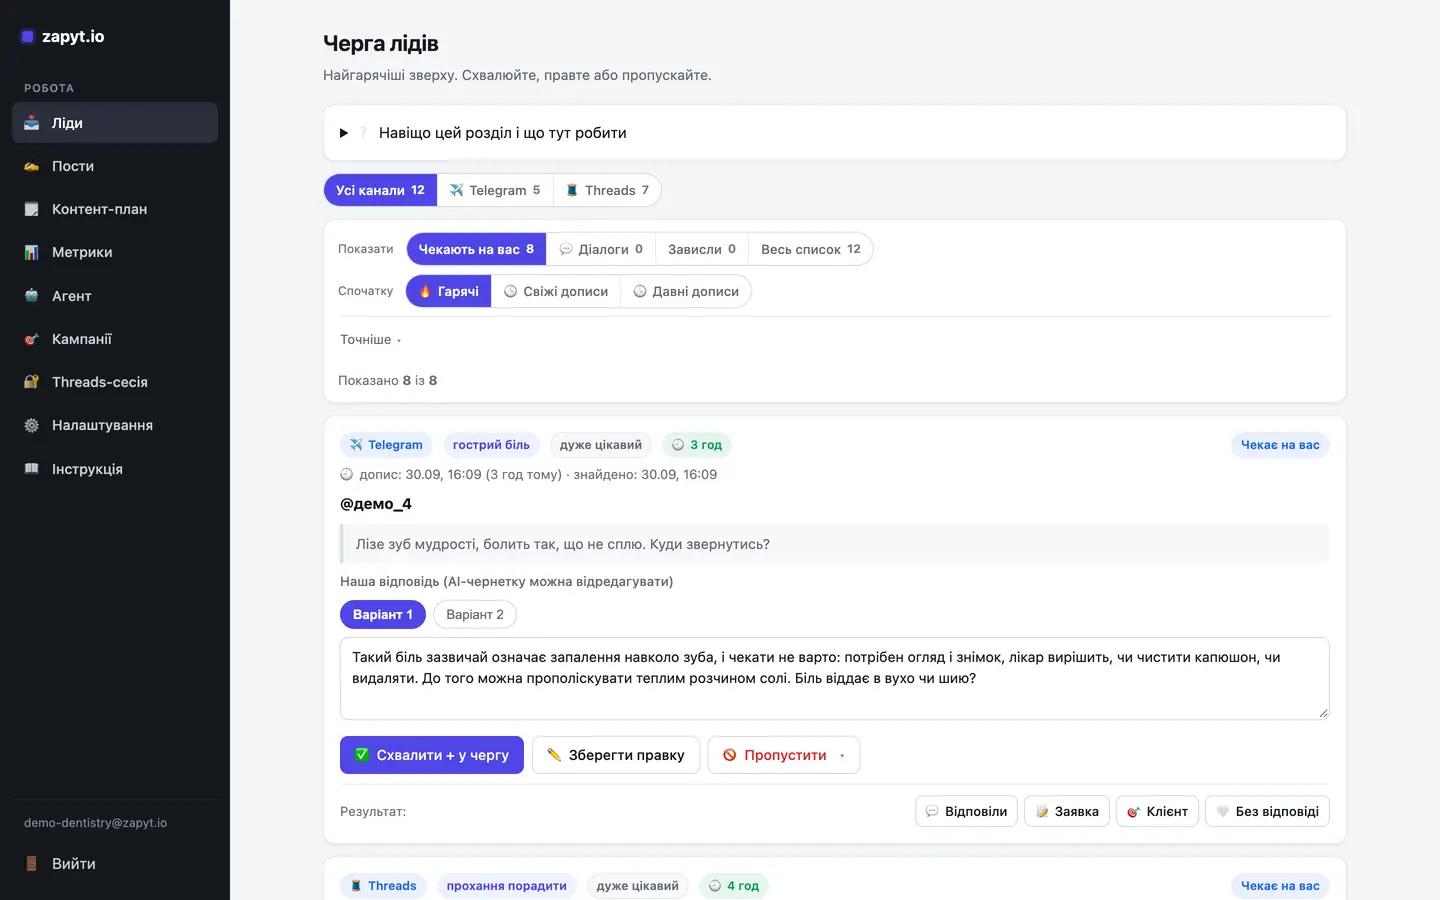This screenshot has height=900, width=1440.
Task: Open Метрики chart icon in sidebar
Action: point(32,252)
